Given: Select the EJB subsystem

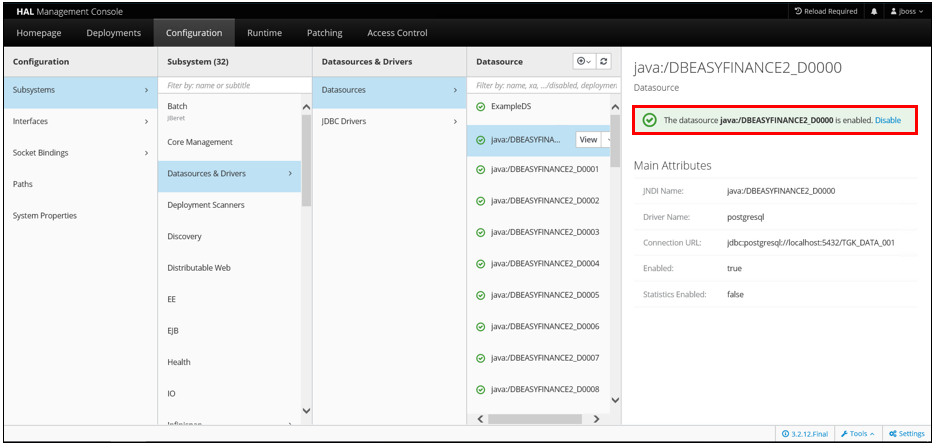Looking at the screenshot, I should 230,331.
